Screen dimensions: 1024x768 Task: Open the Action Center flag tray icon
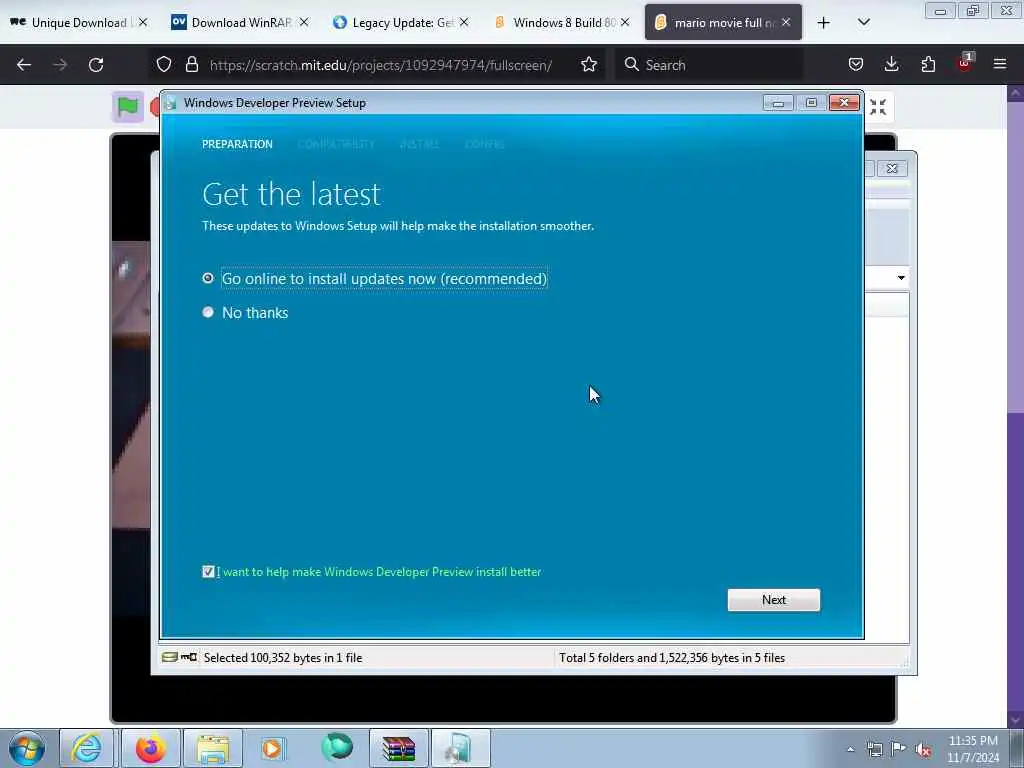click(x=899, y=749)
